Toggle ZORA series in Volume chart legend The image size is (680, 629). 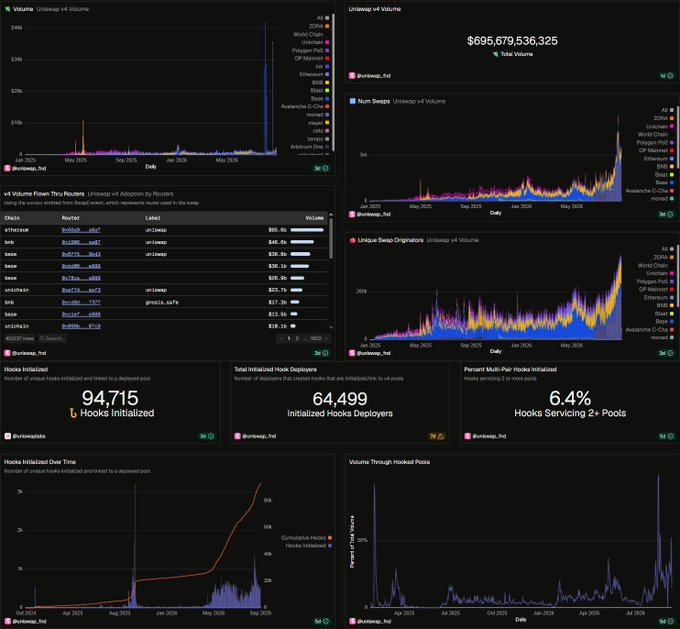click(319, 26)
